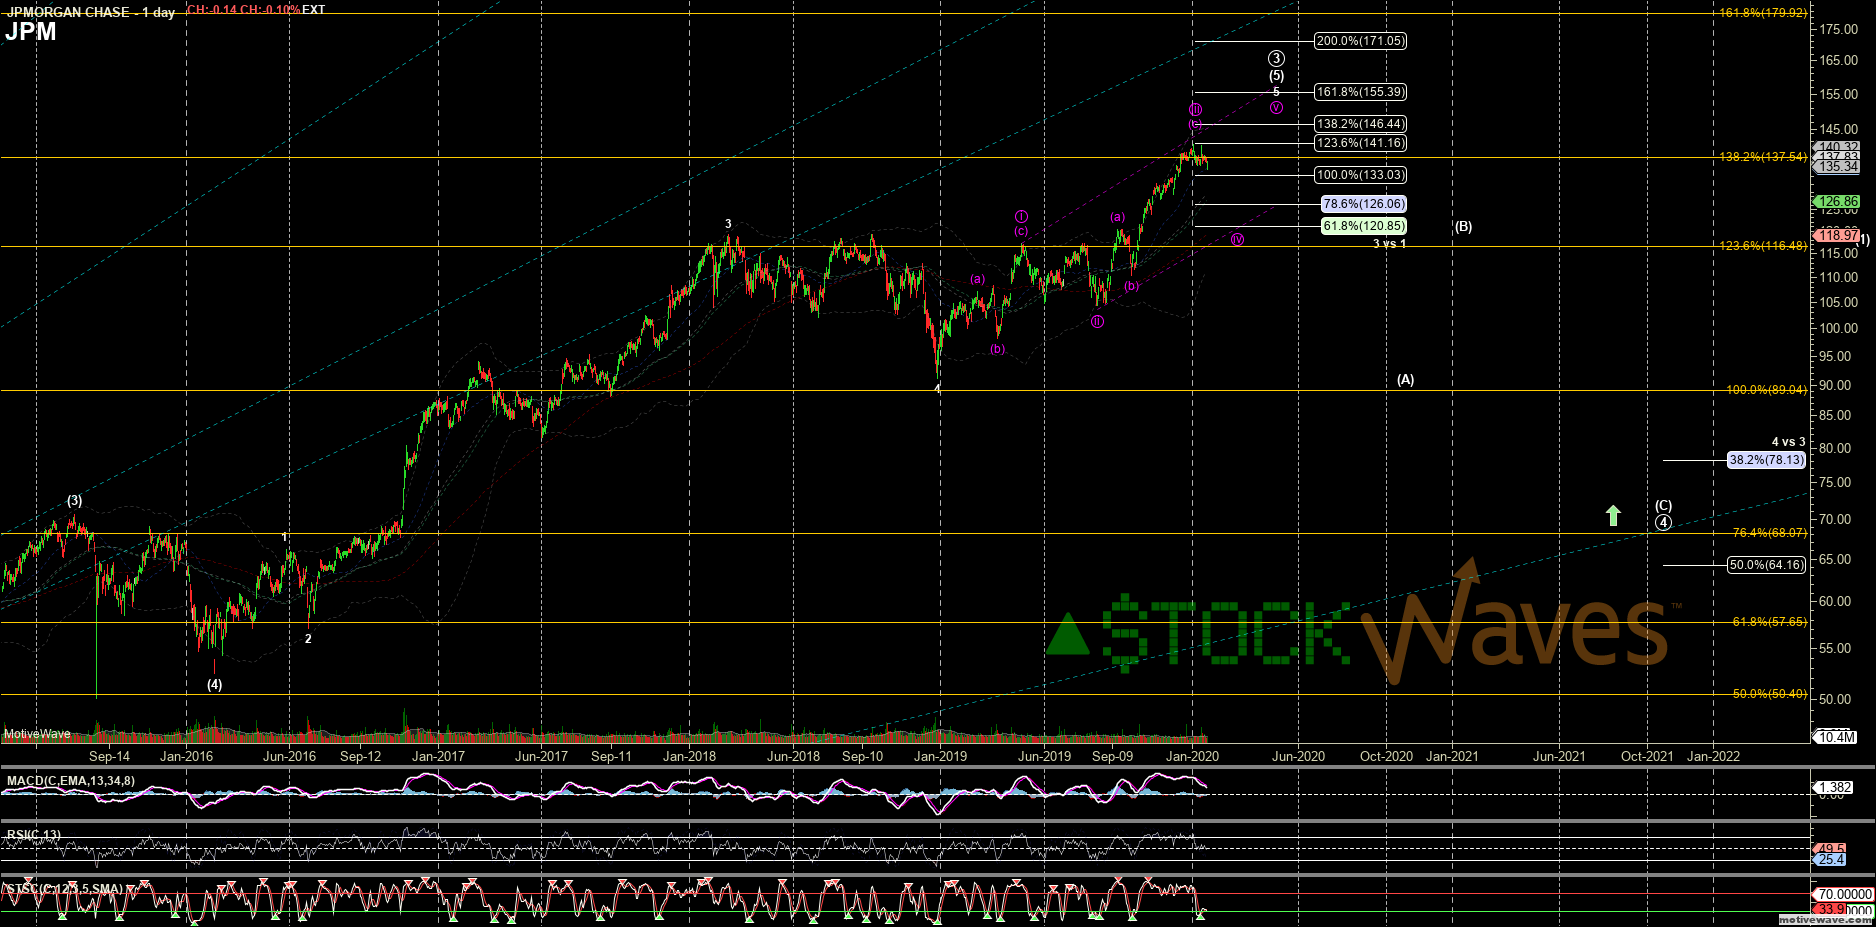Click the 38.2%(78.13) retracement label
Screen dimensions: 1876x927
coord(1767,460)
